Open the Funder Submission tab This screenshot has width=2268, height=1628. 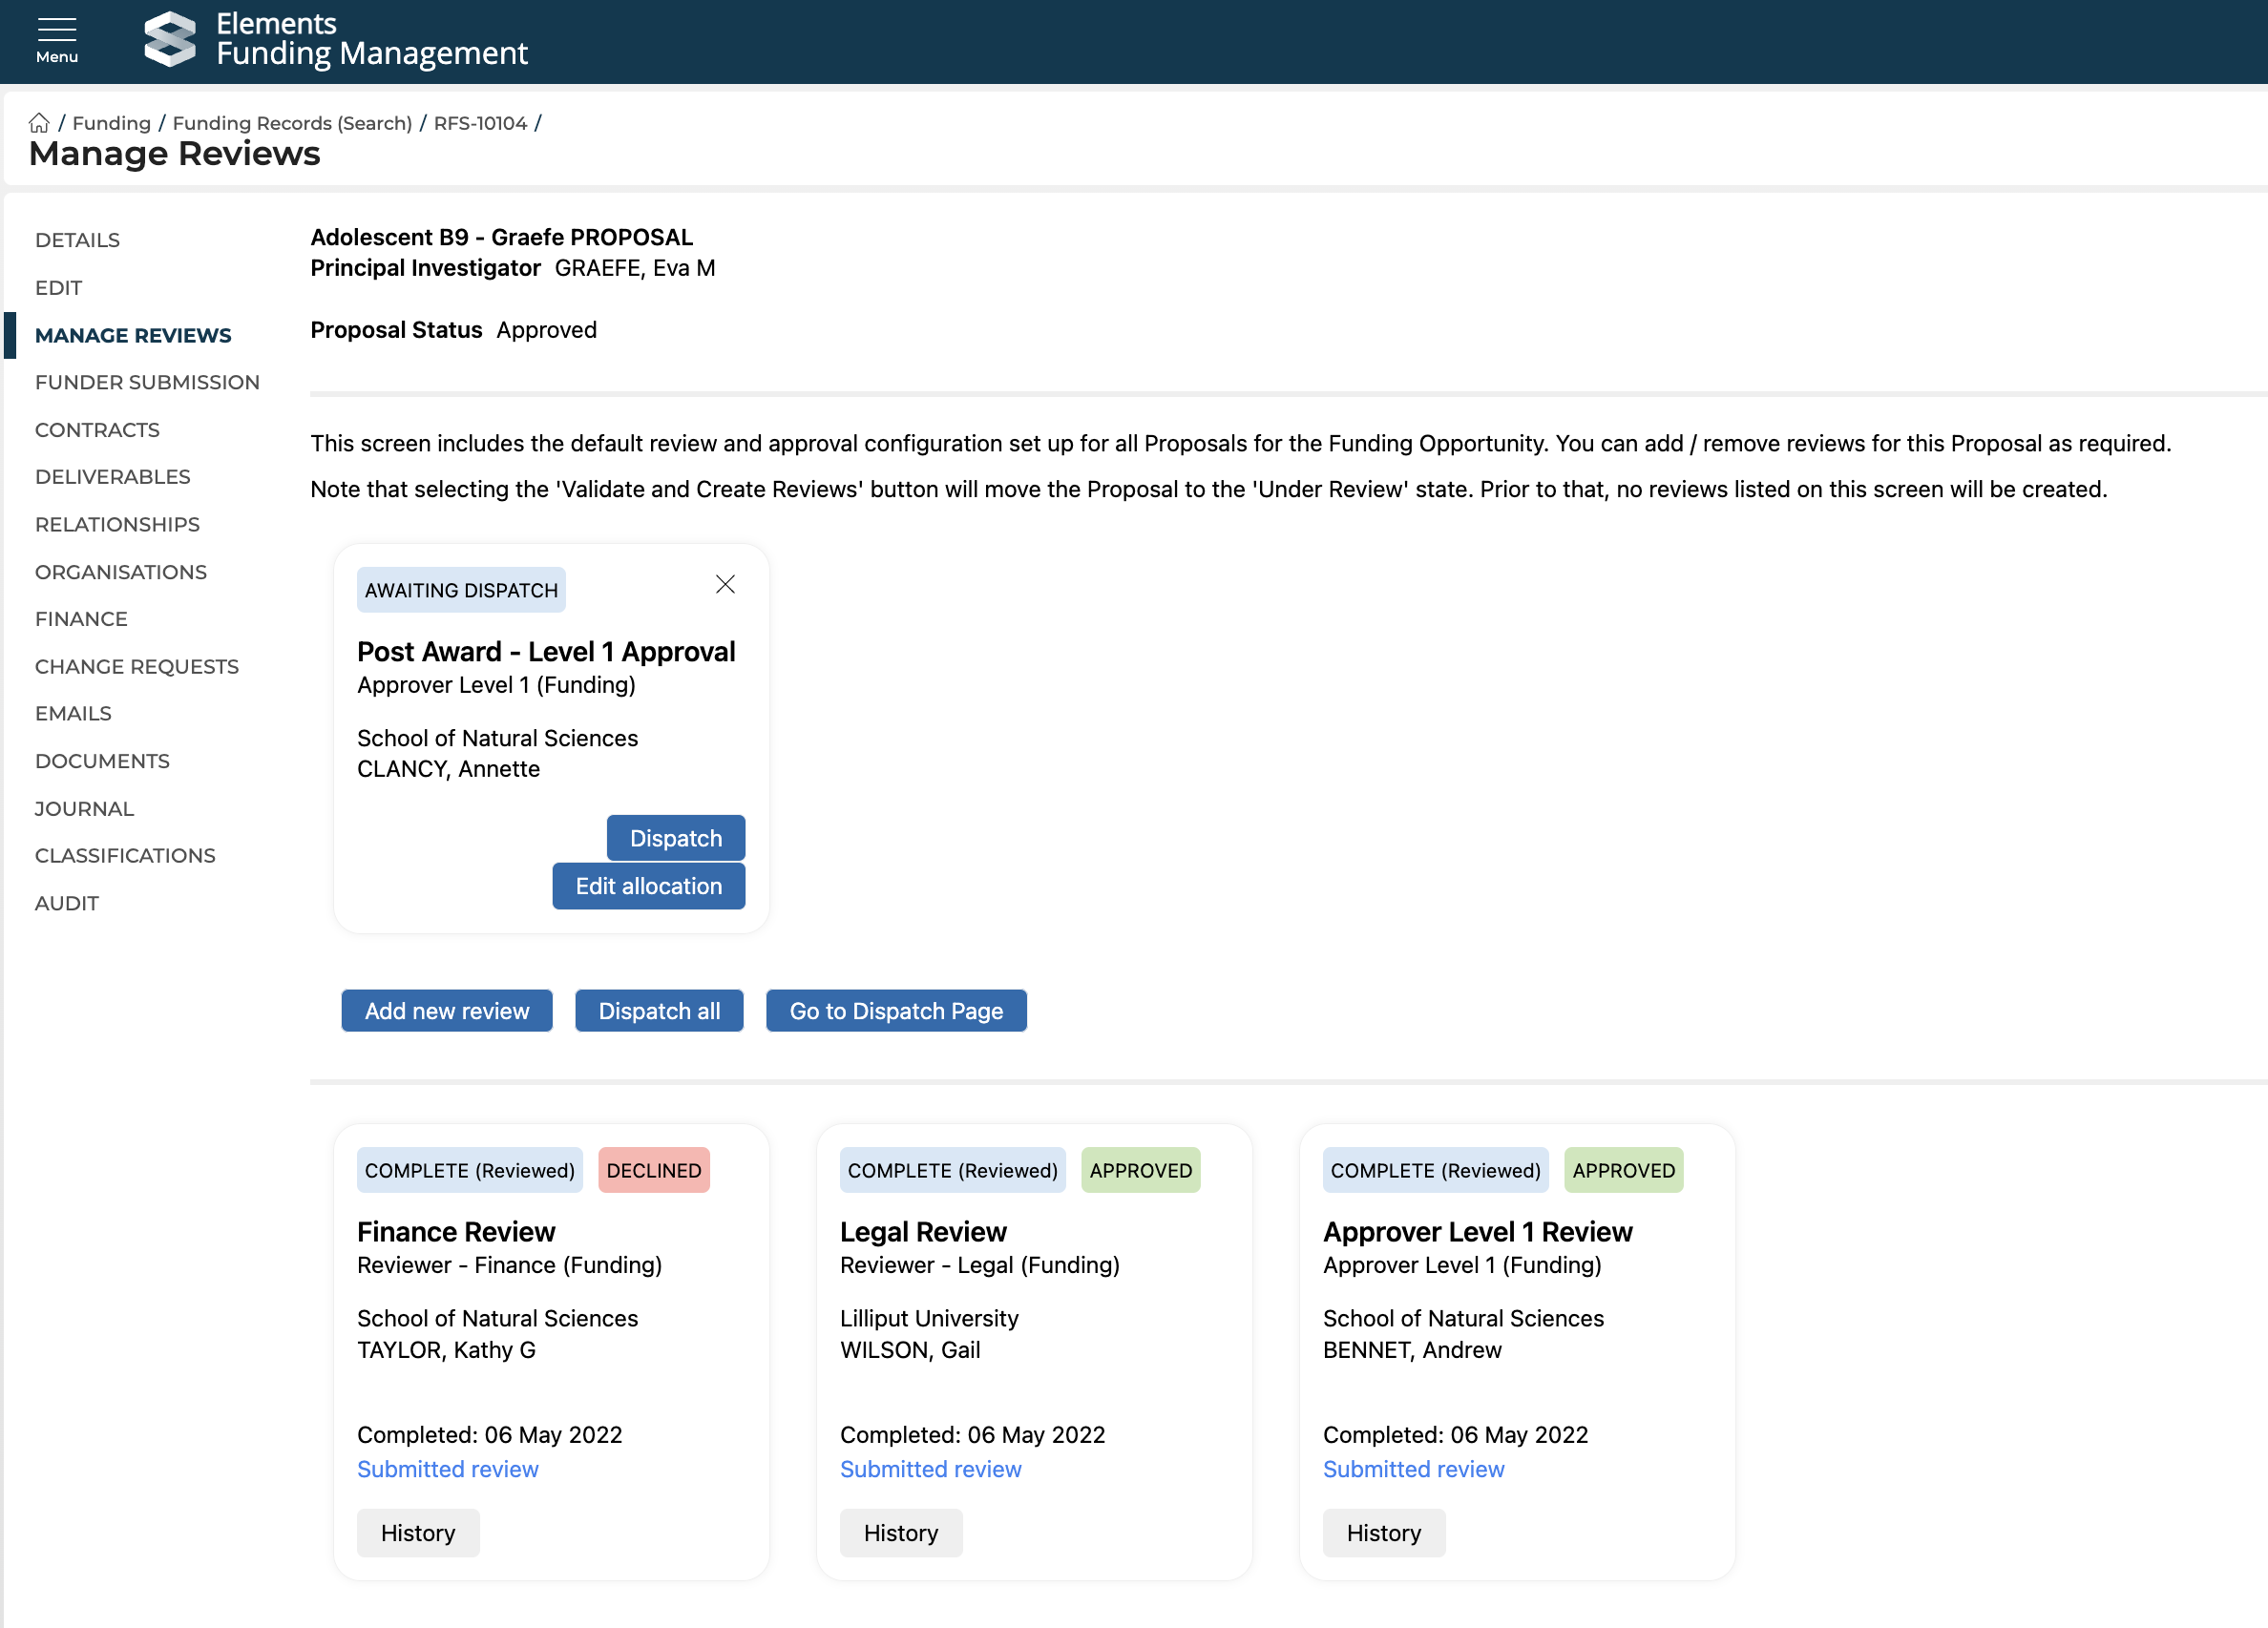(x=147, y=382)
